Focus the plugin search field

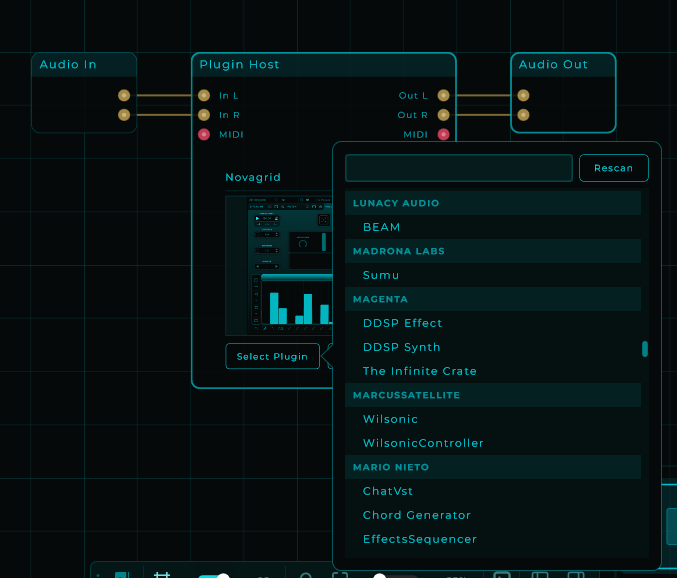tap(459, 168)
